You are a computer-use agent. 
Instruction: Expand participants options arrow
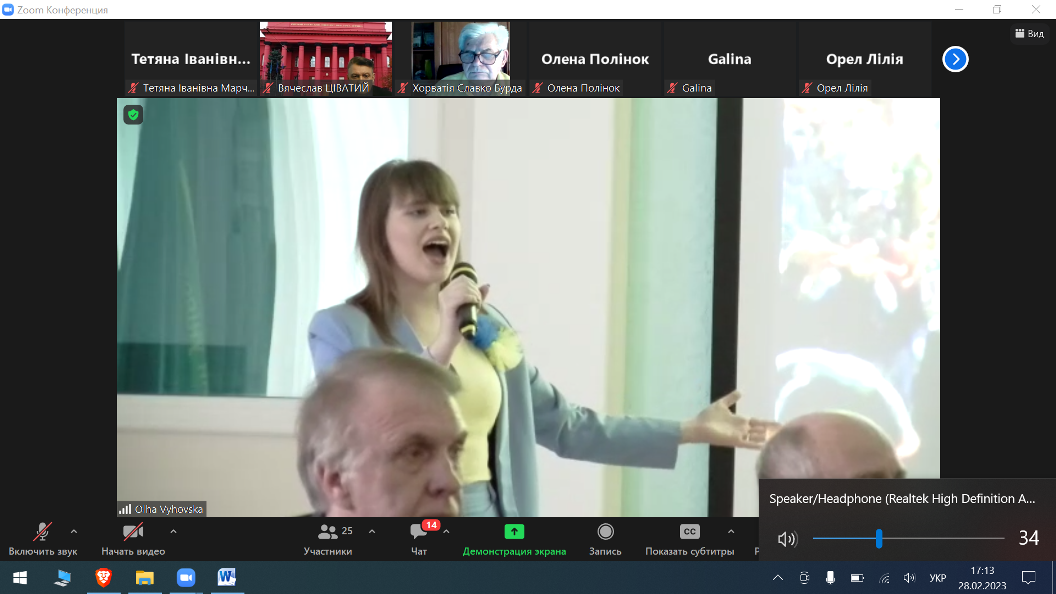tap(372, 531)
